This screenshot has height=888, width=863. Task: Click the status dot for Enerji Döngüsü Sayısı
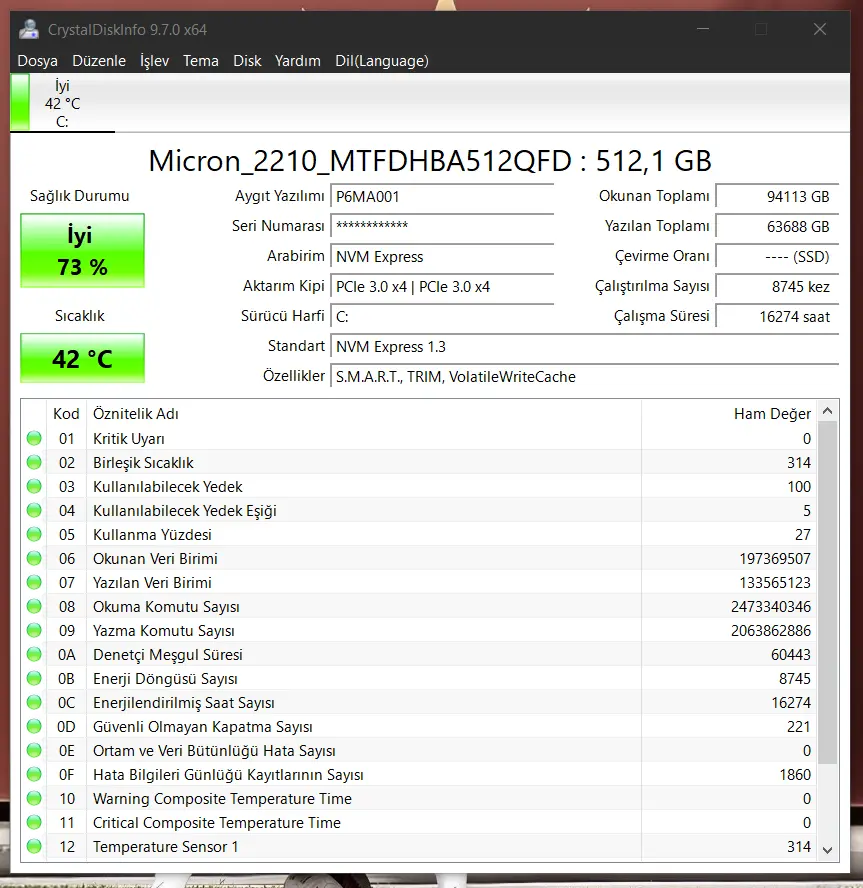click(x=34, y=678)
